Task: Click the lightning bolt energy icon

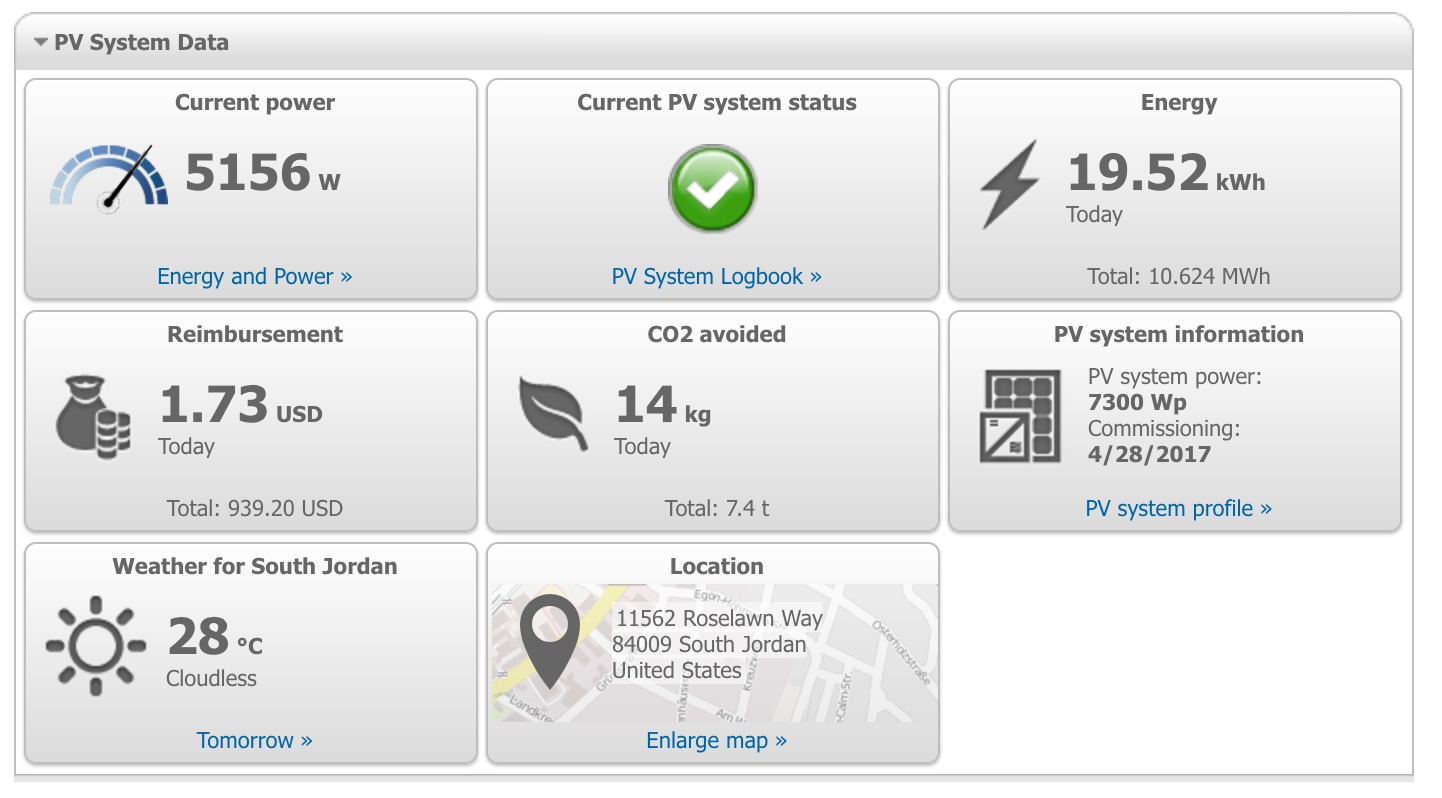Action: pyautogui.click(x=1009, y=185)
